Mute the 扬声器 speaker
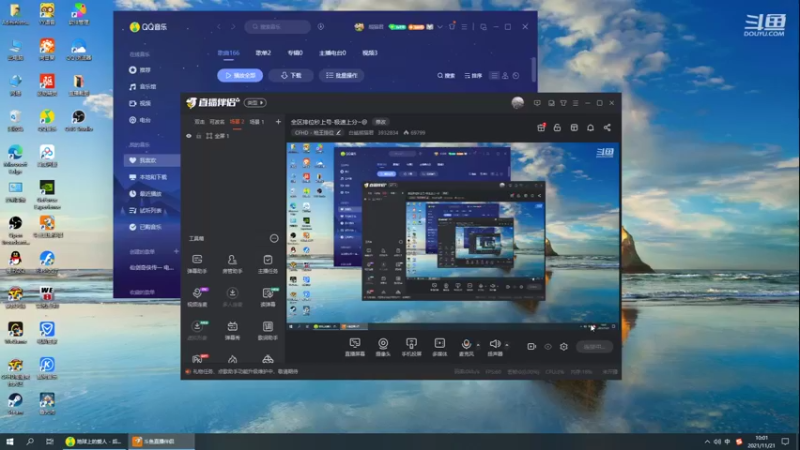 (494, 347)
